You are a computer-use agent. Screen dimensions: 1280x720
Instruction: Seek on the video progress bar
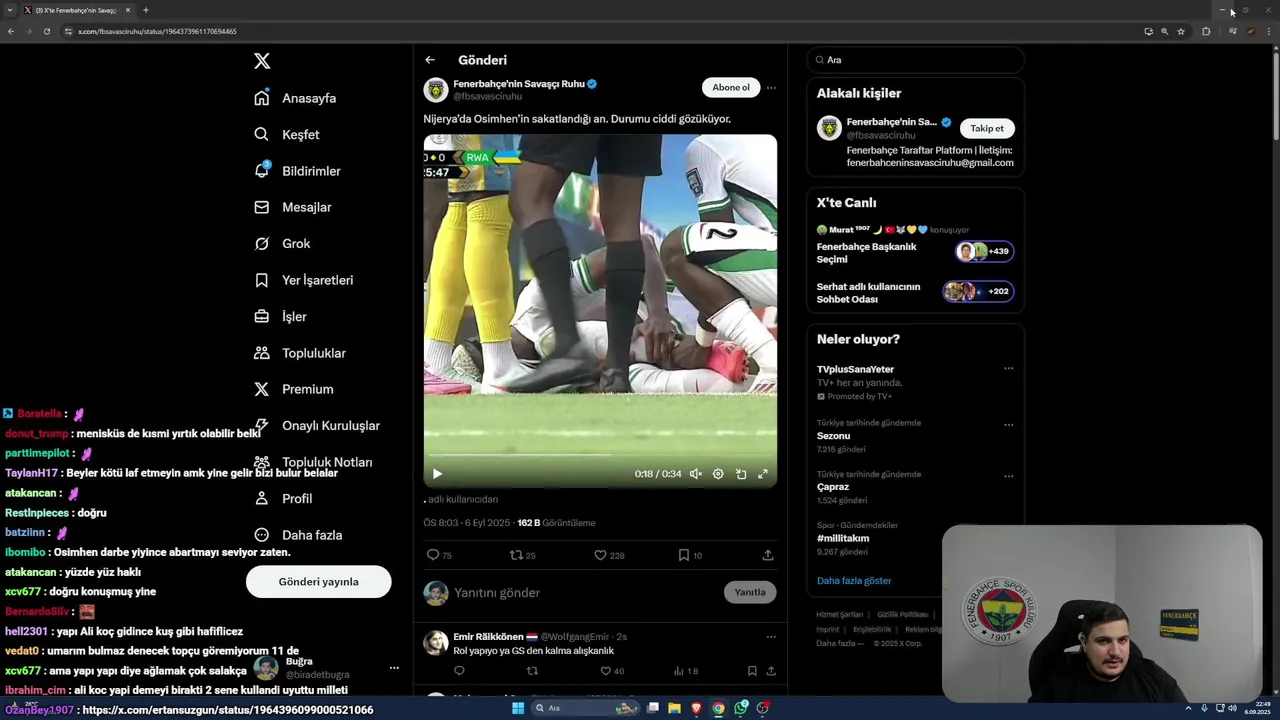tap(600, 455)
